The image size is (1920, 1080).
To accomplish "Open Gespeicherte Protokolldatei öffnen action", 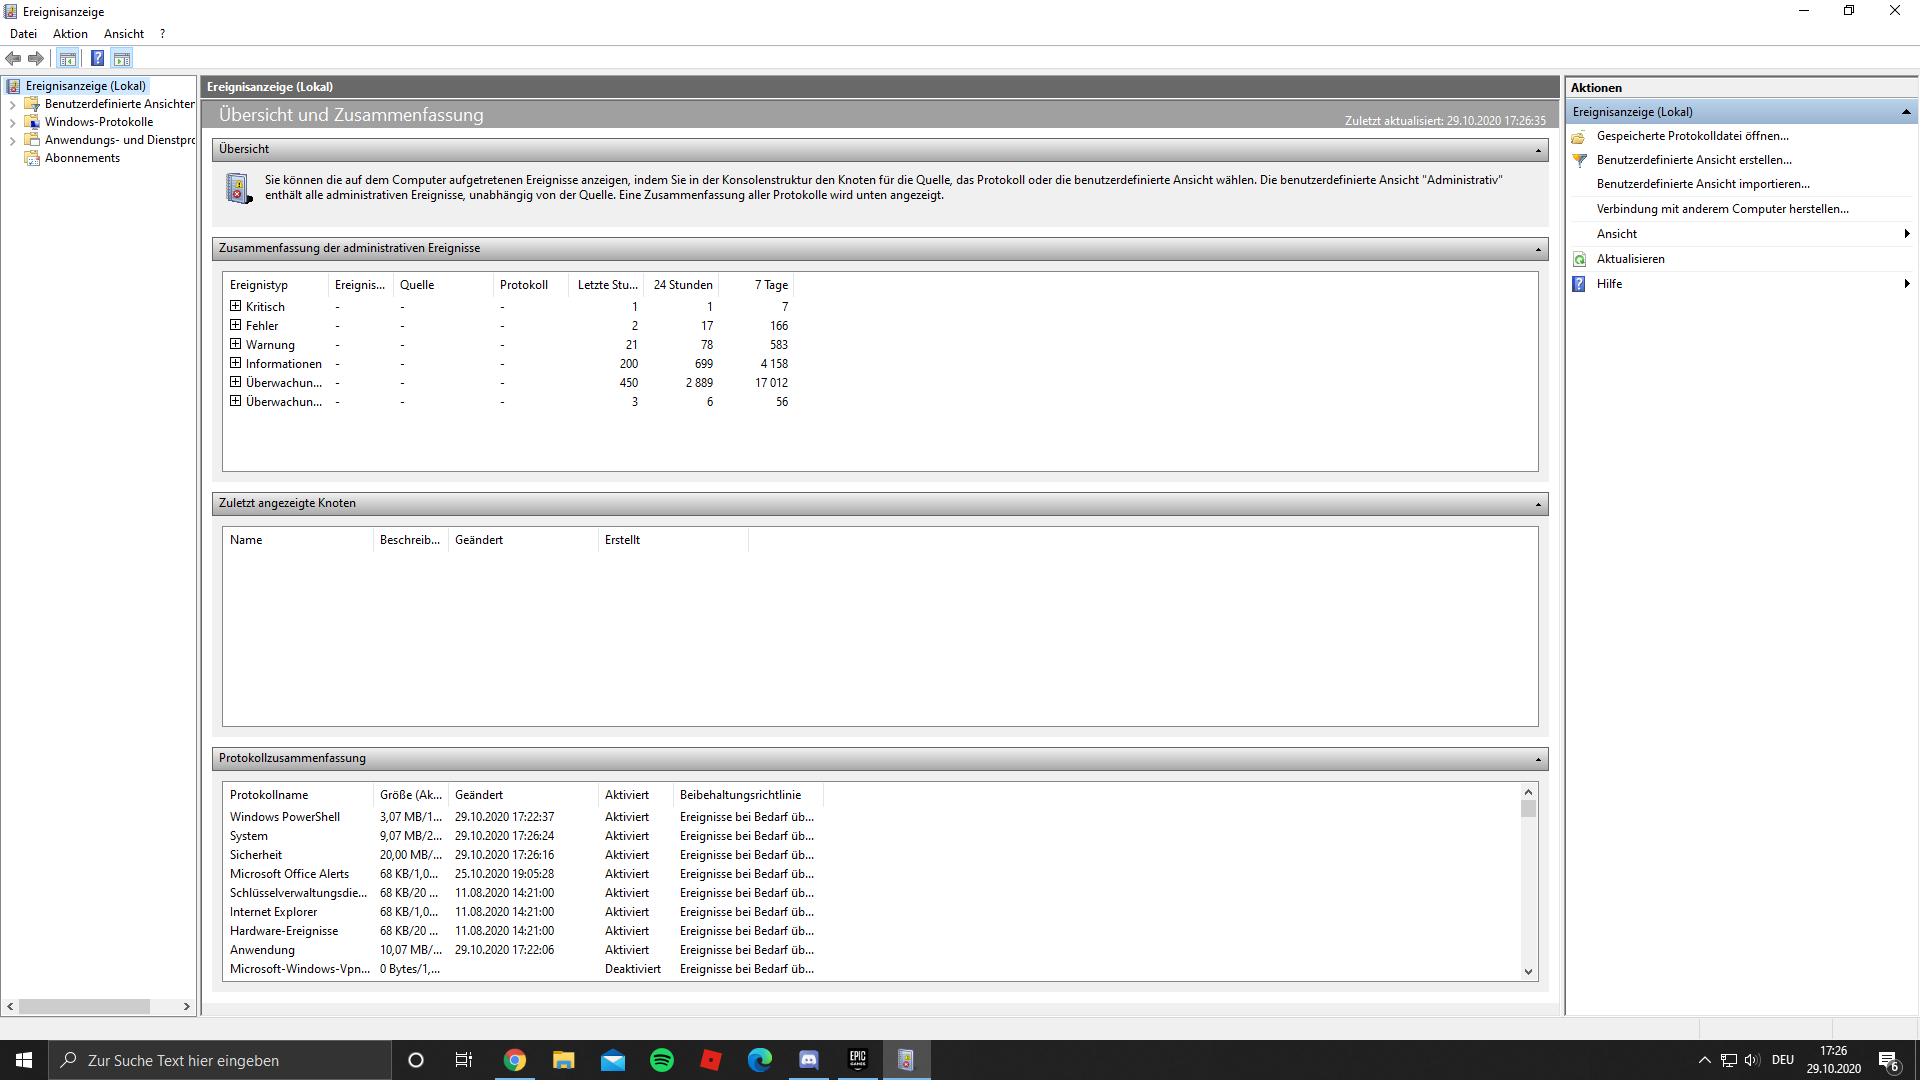I will click(x=1692, y=136).
